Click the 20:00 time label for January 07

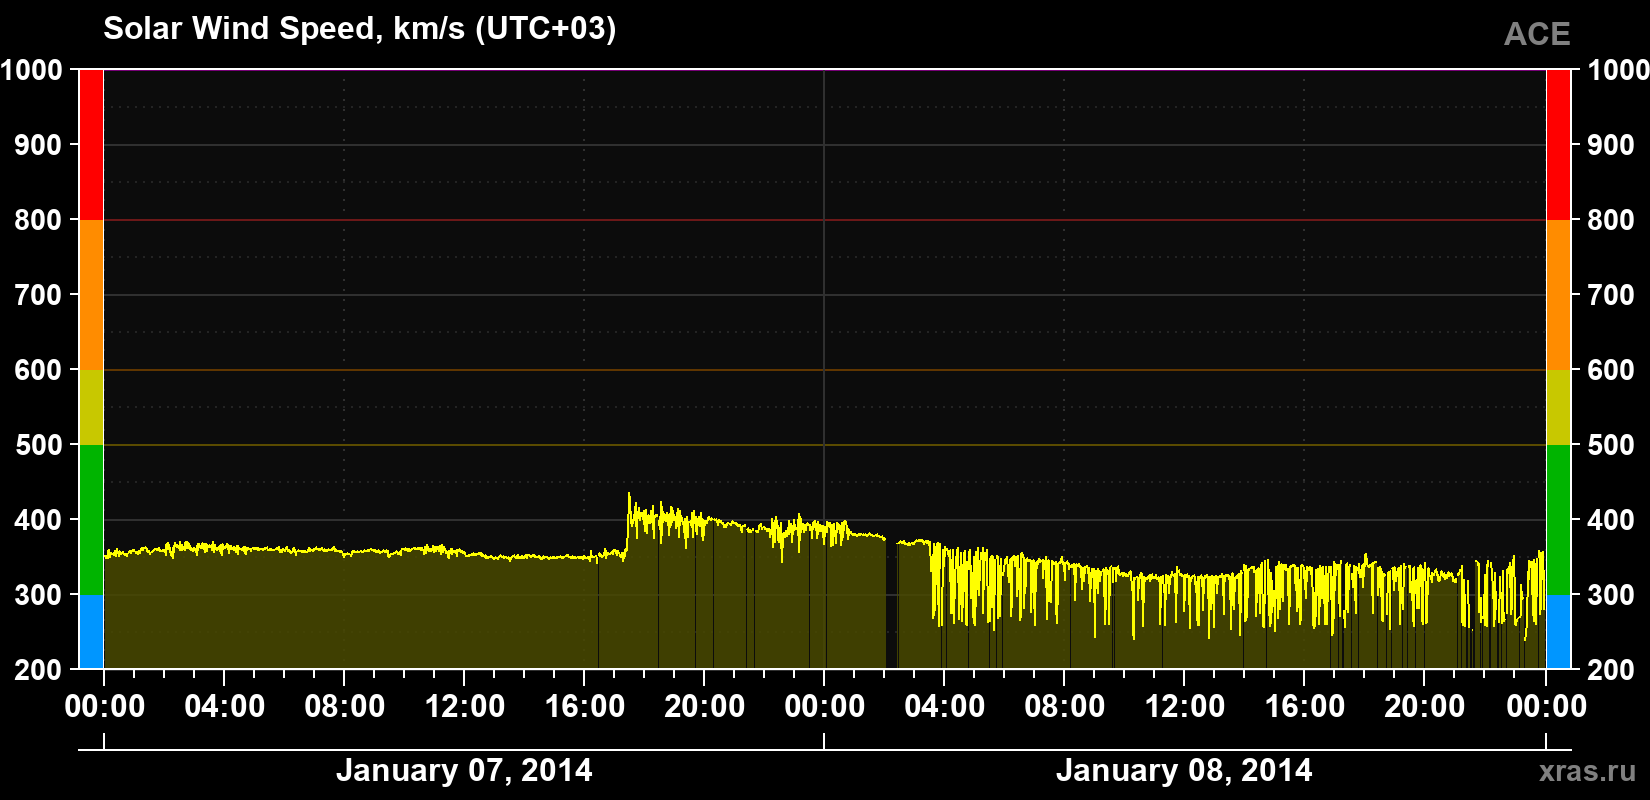pyautogui.click(x=705, y=707)
